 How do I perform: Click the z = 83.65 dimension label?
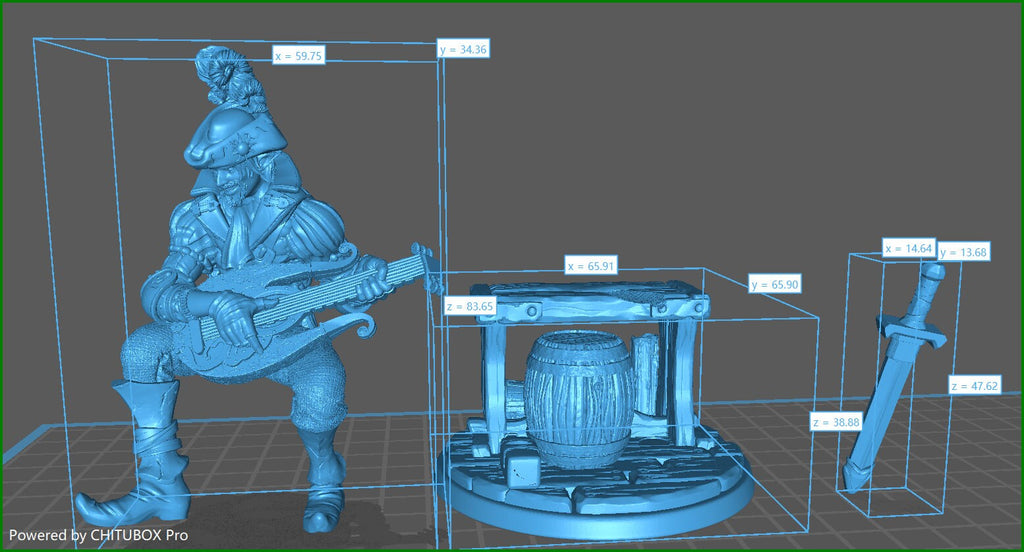(470, 306)
